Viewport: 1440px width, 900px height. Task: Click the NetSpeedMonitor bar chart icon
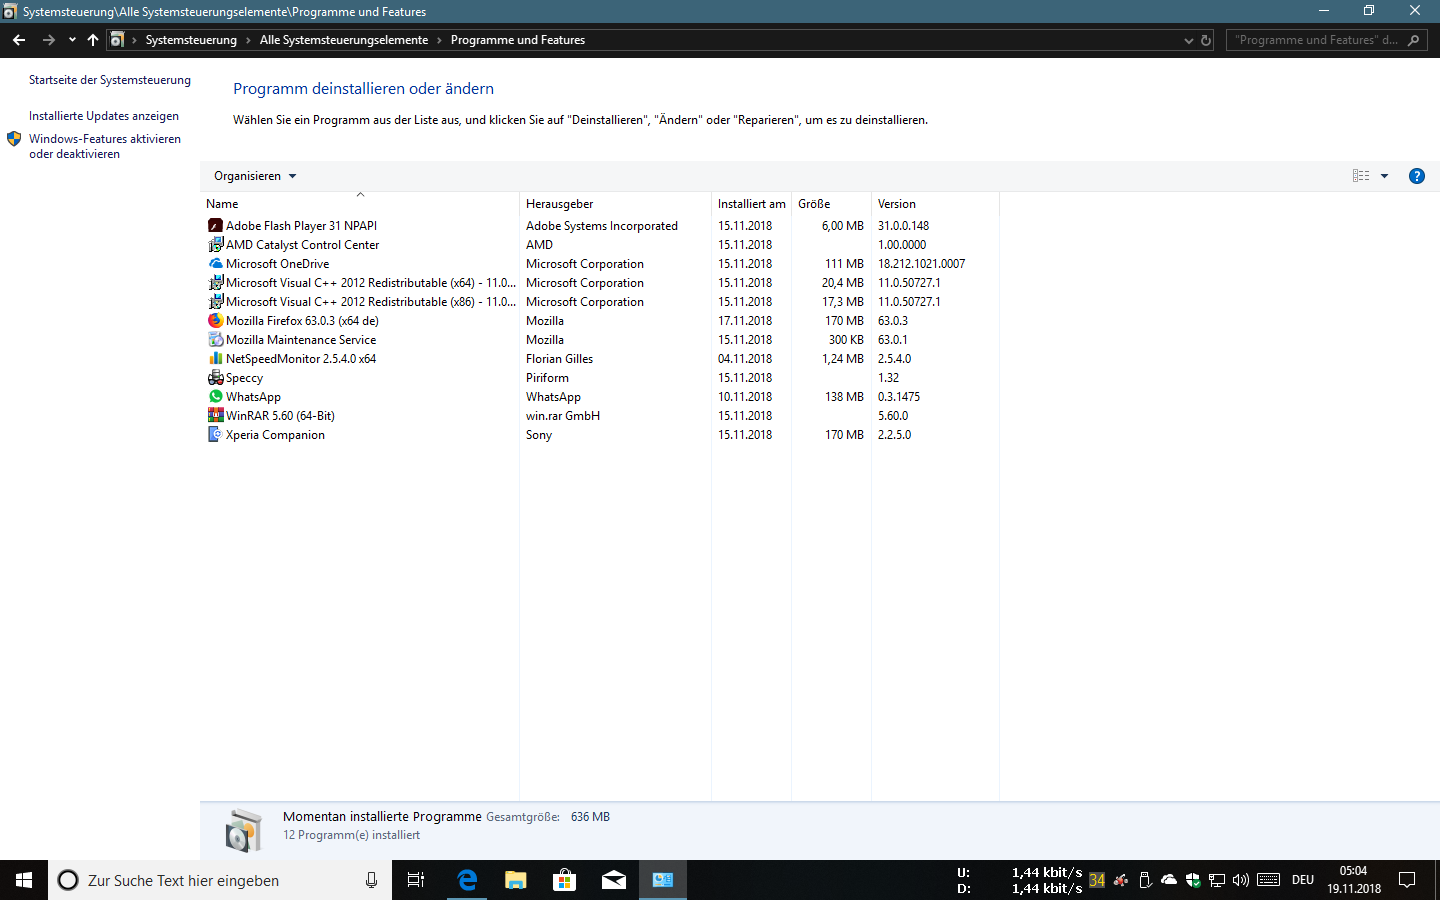coord(215,359)
